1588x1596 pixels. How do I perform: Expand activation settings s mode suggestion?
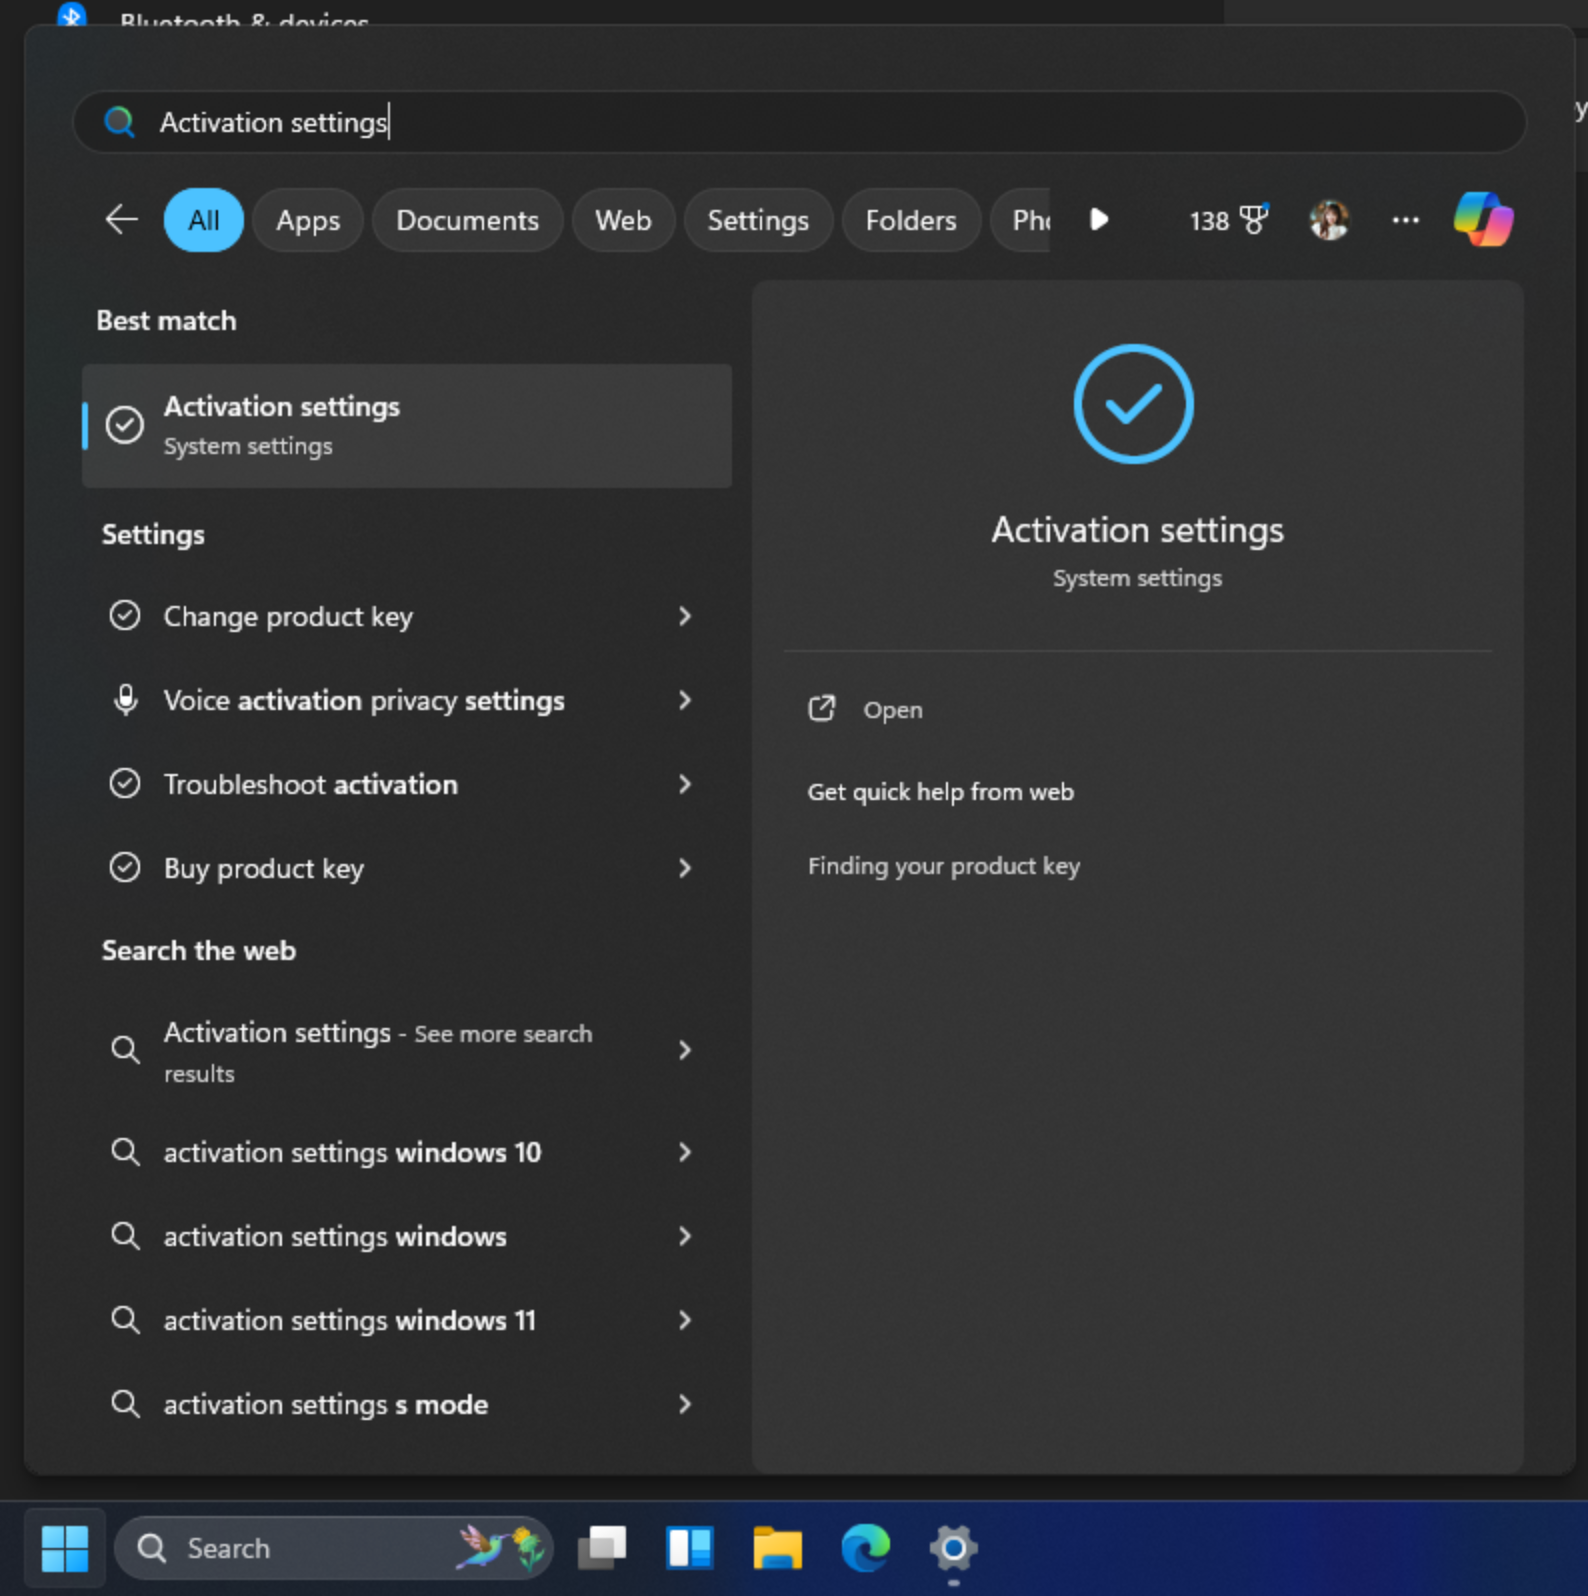click(x=685, y=1405)
